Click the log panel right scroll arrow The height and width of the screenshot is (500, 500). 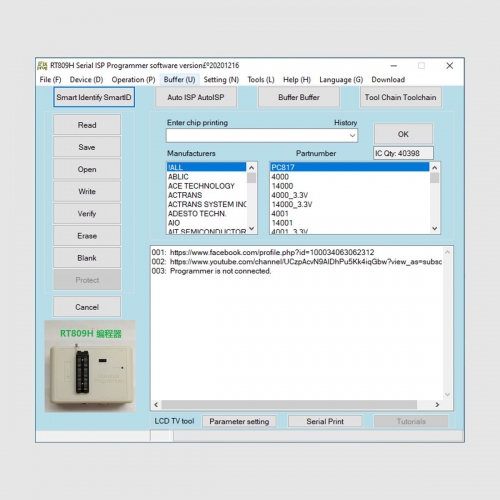437,405
